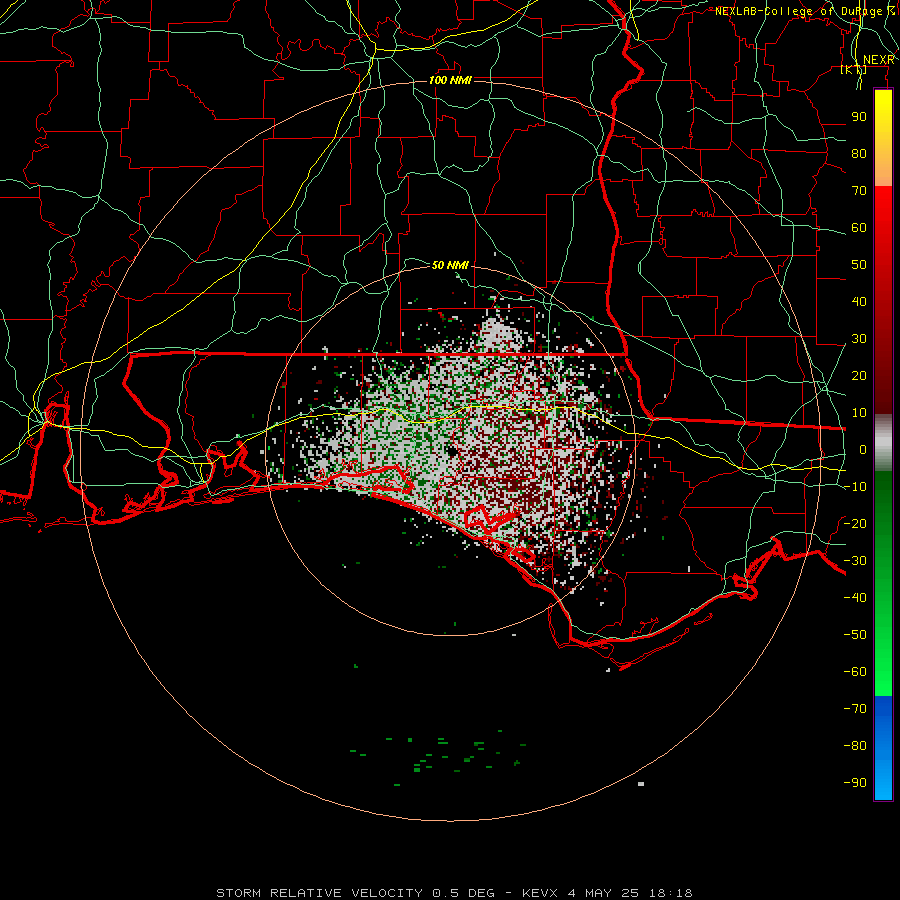900x900 pixels.
Task: Click the 50 NMI range ring label
Action: point(450,265)
